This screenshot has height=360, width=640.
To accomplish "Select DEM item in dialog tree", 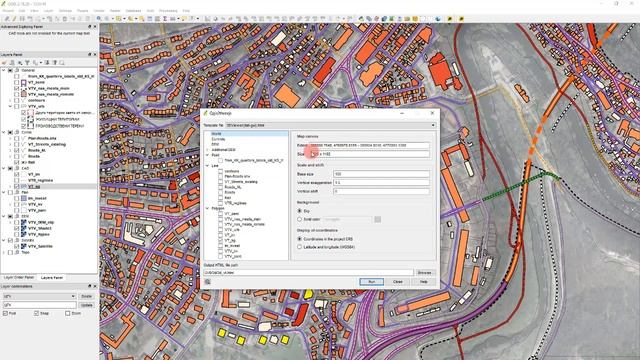I will pyautogui.click(x=215, y=144).
